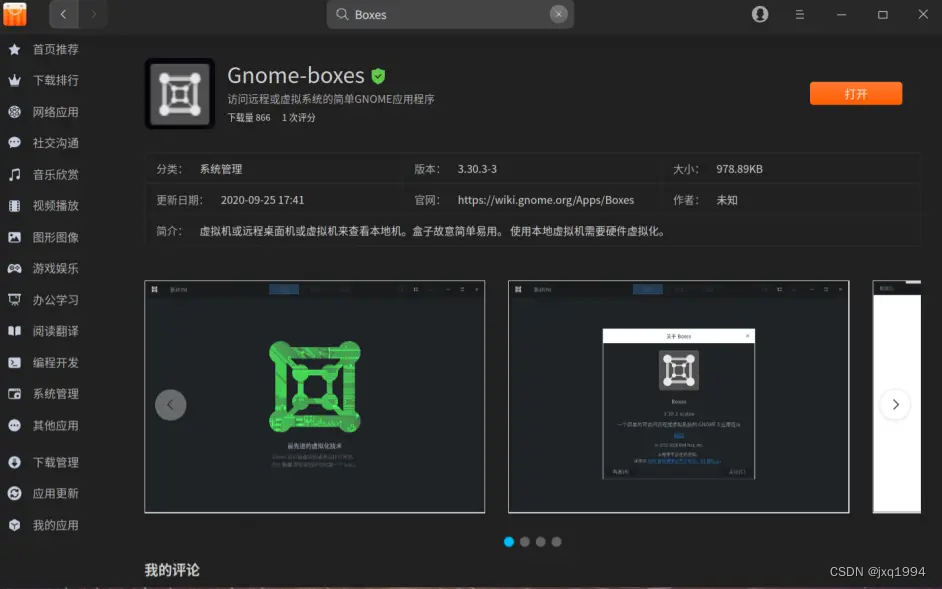Open the 首页推荐 sidebar entry

55,49
